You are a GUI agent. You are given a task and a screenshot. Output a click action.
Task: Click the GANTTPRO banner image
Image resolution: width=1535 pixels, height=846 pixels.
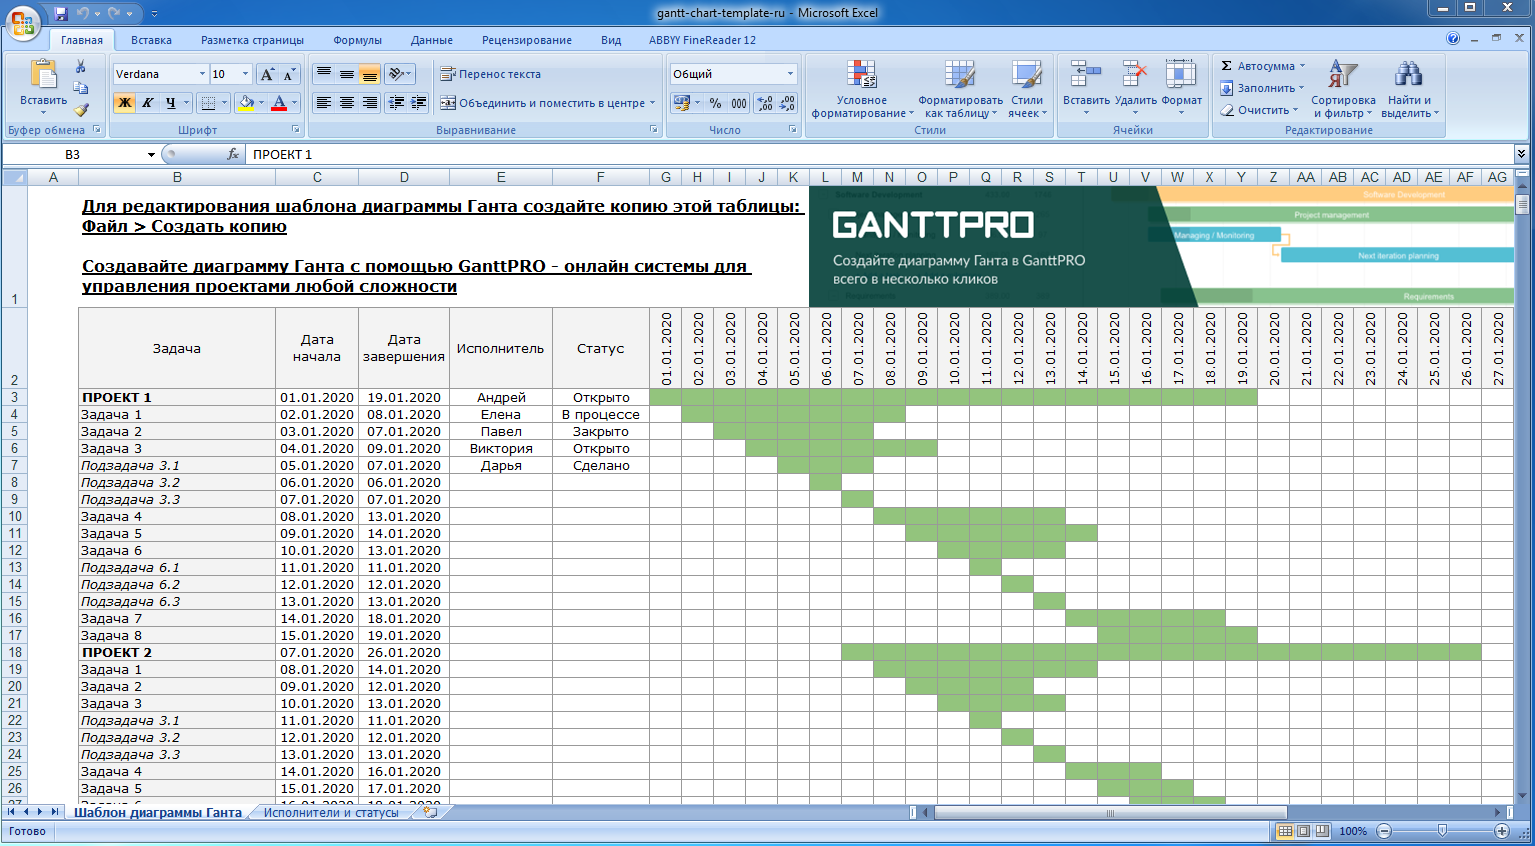pyautogui.click(x=1161, y=246)
